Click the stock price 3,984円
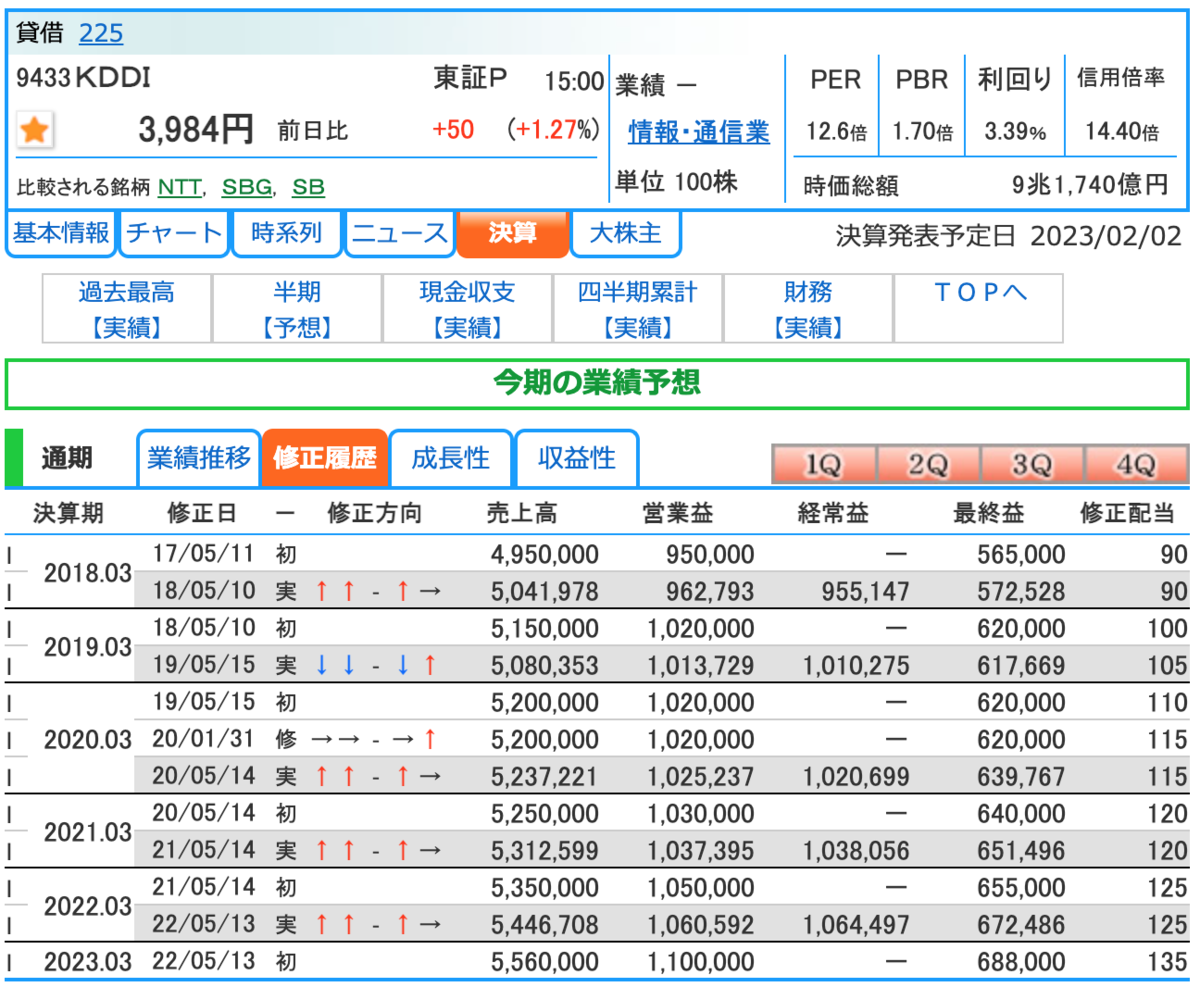The height and width of the screenshot is (987, 1200). pyautogui.click(x=196, y=130)
